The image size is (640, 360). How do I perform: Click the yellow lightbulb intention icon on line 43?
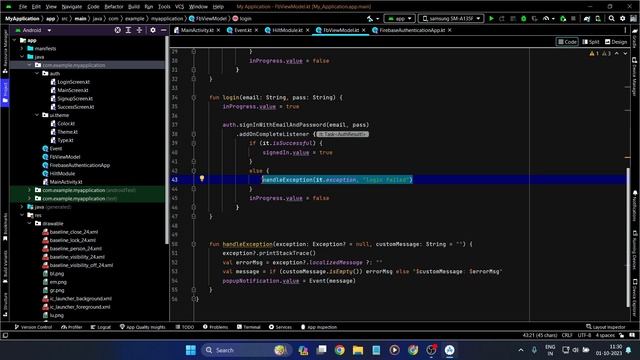pyautogui.click(x=202, y=178)
